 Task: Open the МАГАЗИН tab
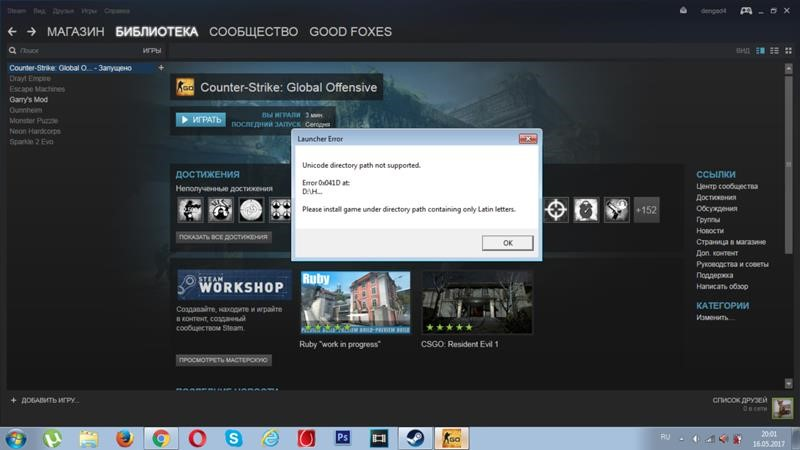click(76, 32)
